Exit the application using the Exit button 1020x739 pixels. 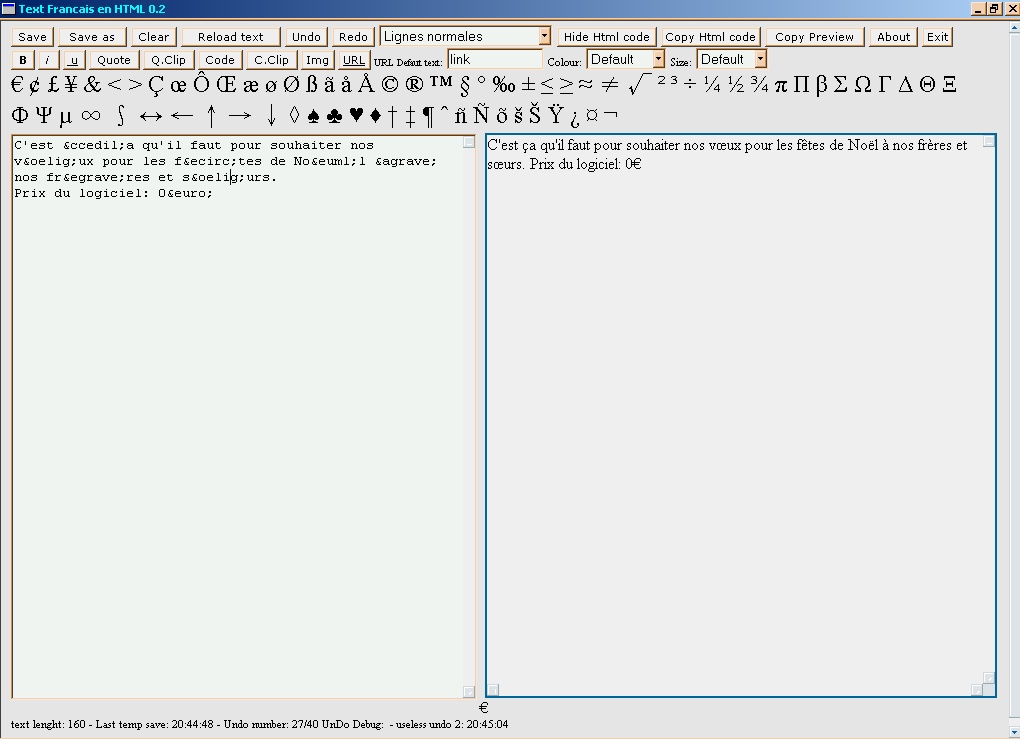click(x=937, y=37)
